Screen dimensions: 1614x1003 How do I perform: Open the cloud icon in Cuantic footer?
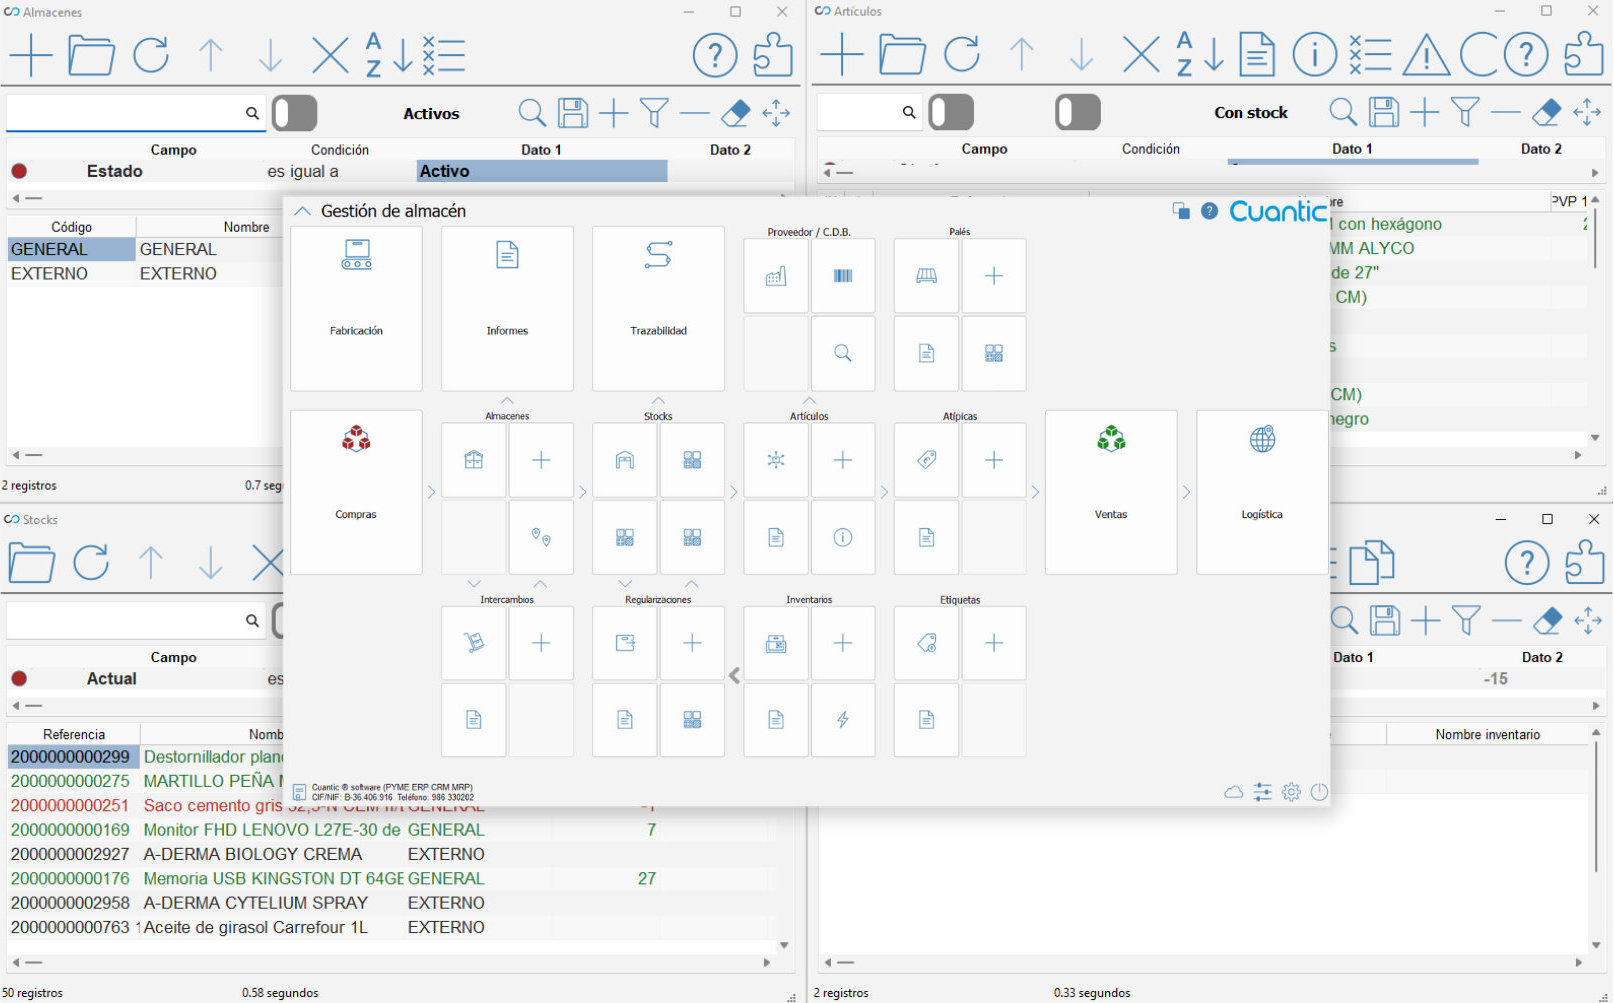click(1234, 792)
